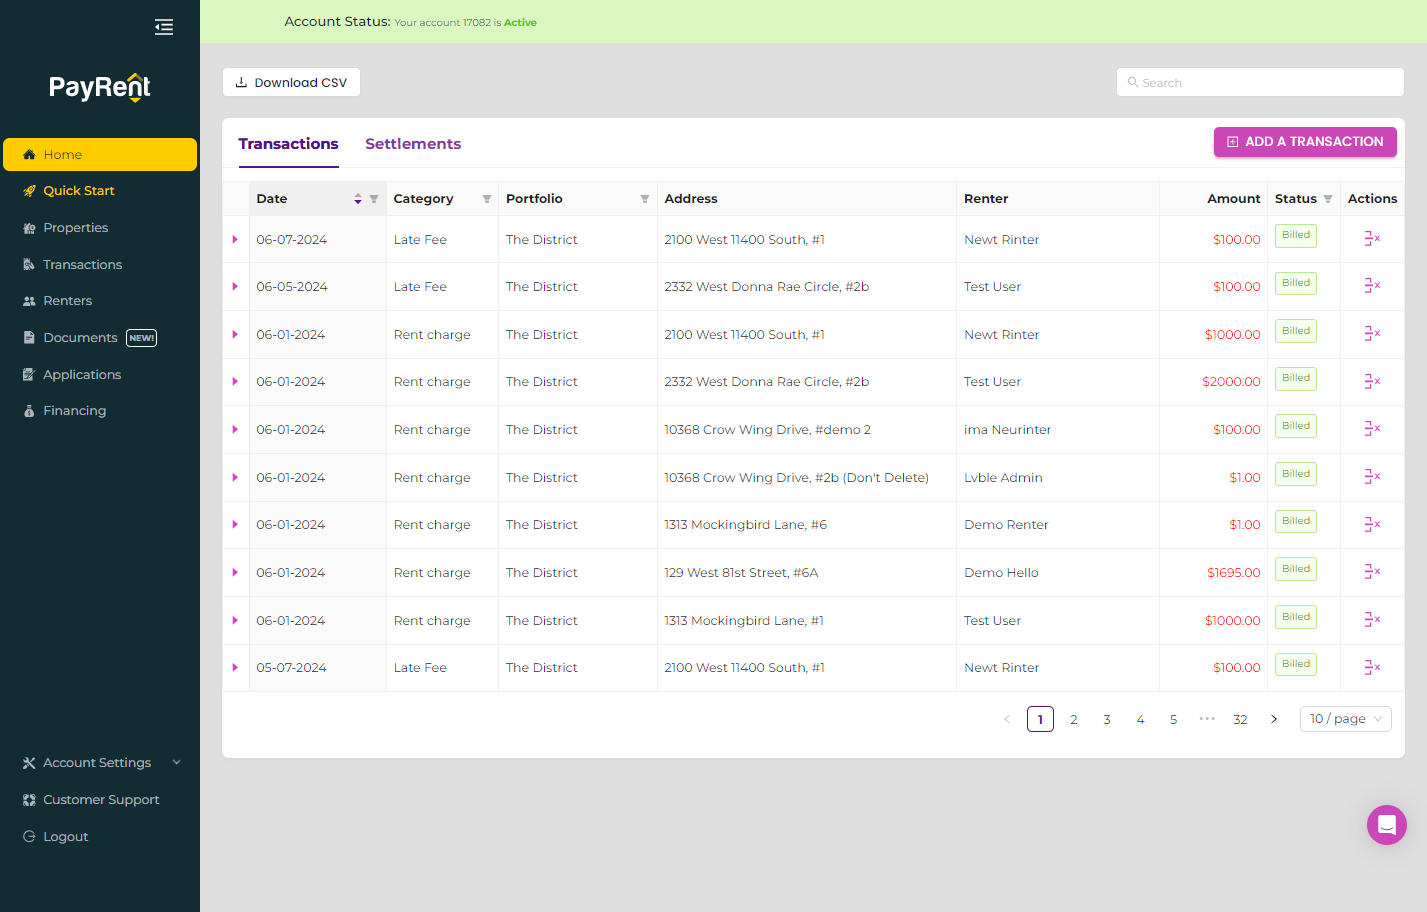This screenshot has height=912, width=1427.
Task: Click the next page arrow
Action: (x=1274, y=719)
